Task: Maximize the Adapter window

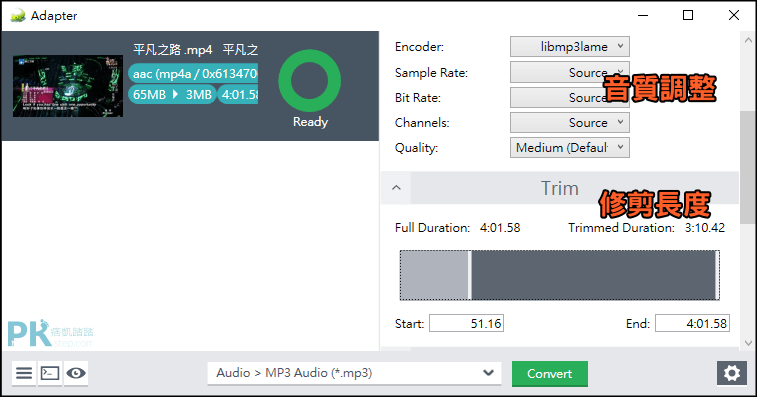Action: click(x=688, y=15)
